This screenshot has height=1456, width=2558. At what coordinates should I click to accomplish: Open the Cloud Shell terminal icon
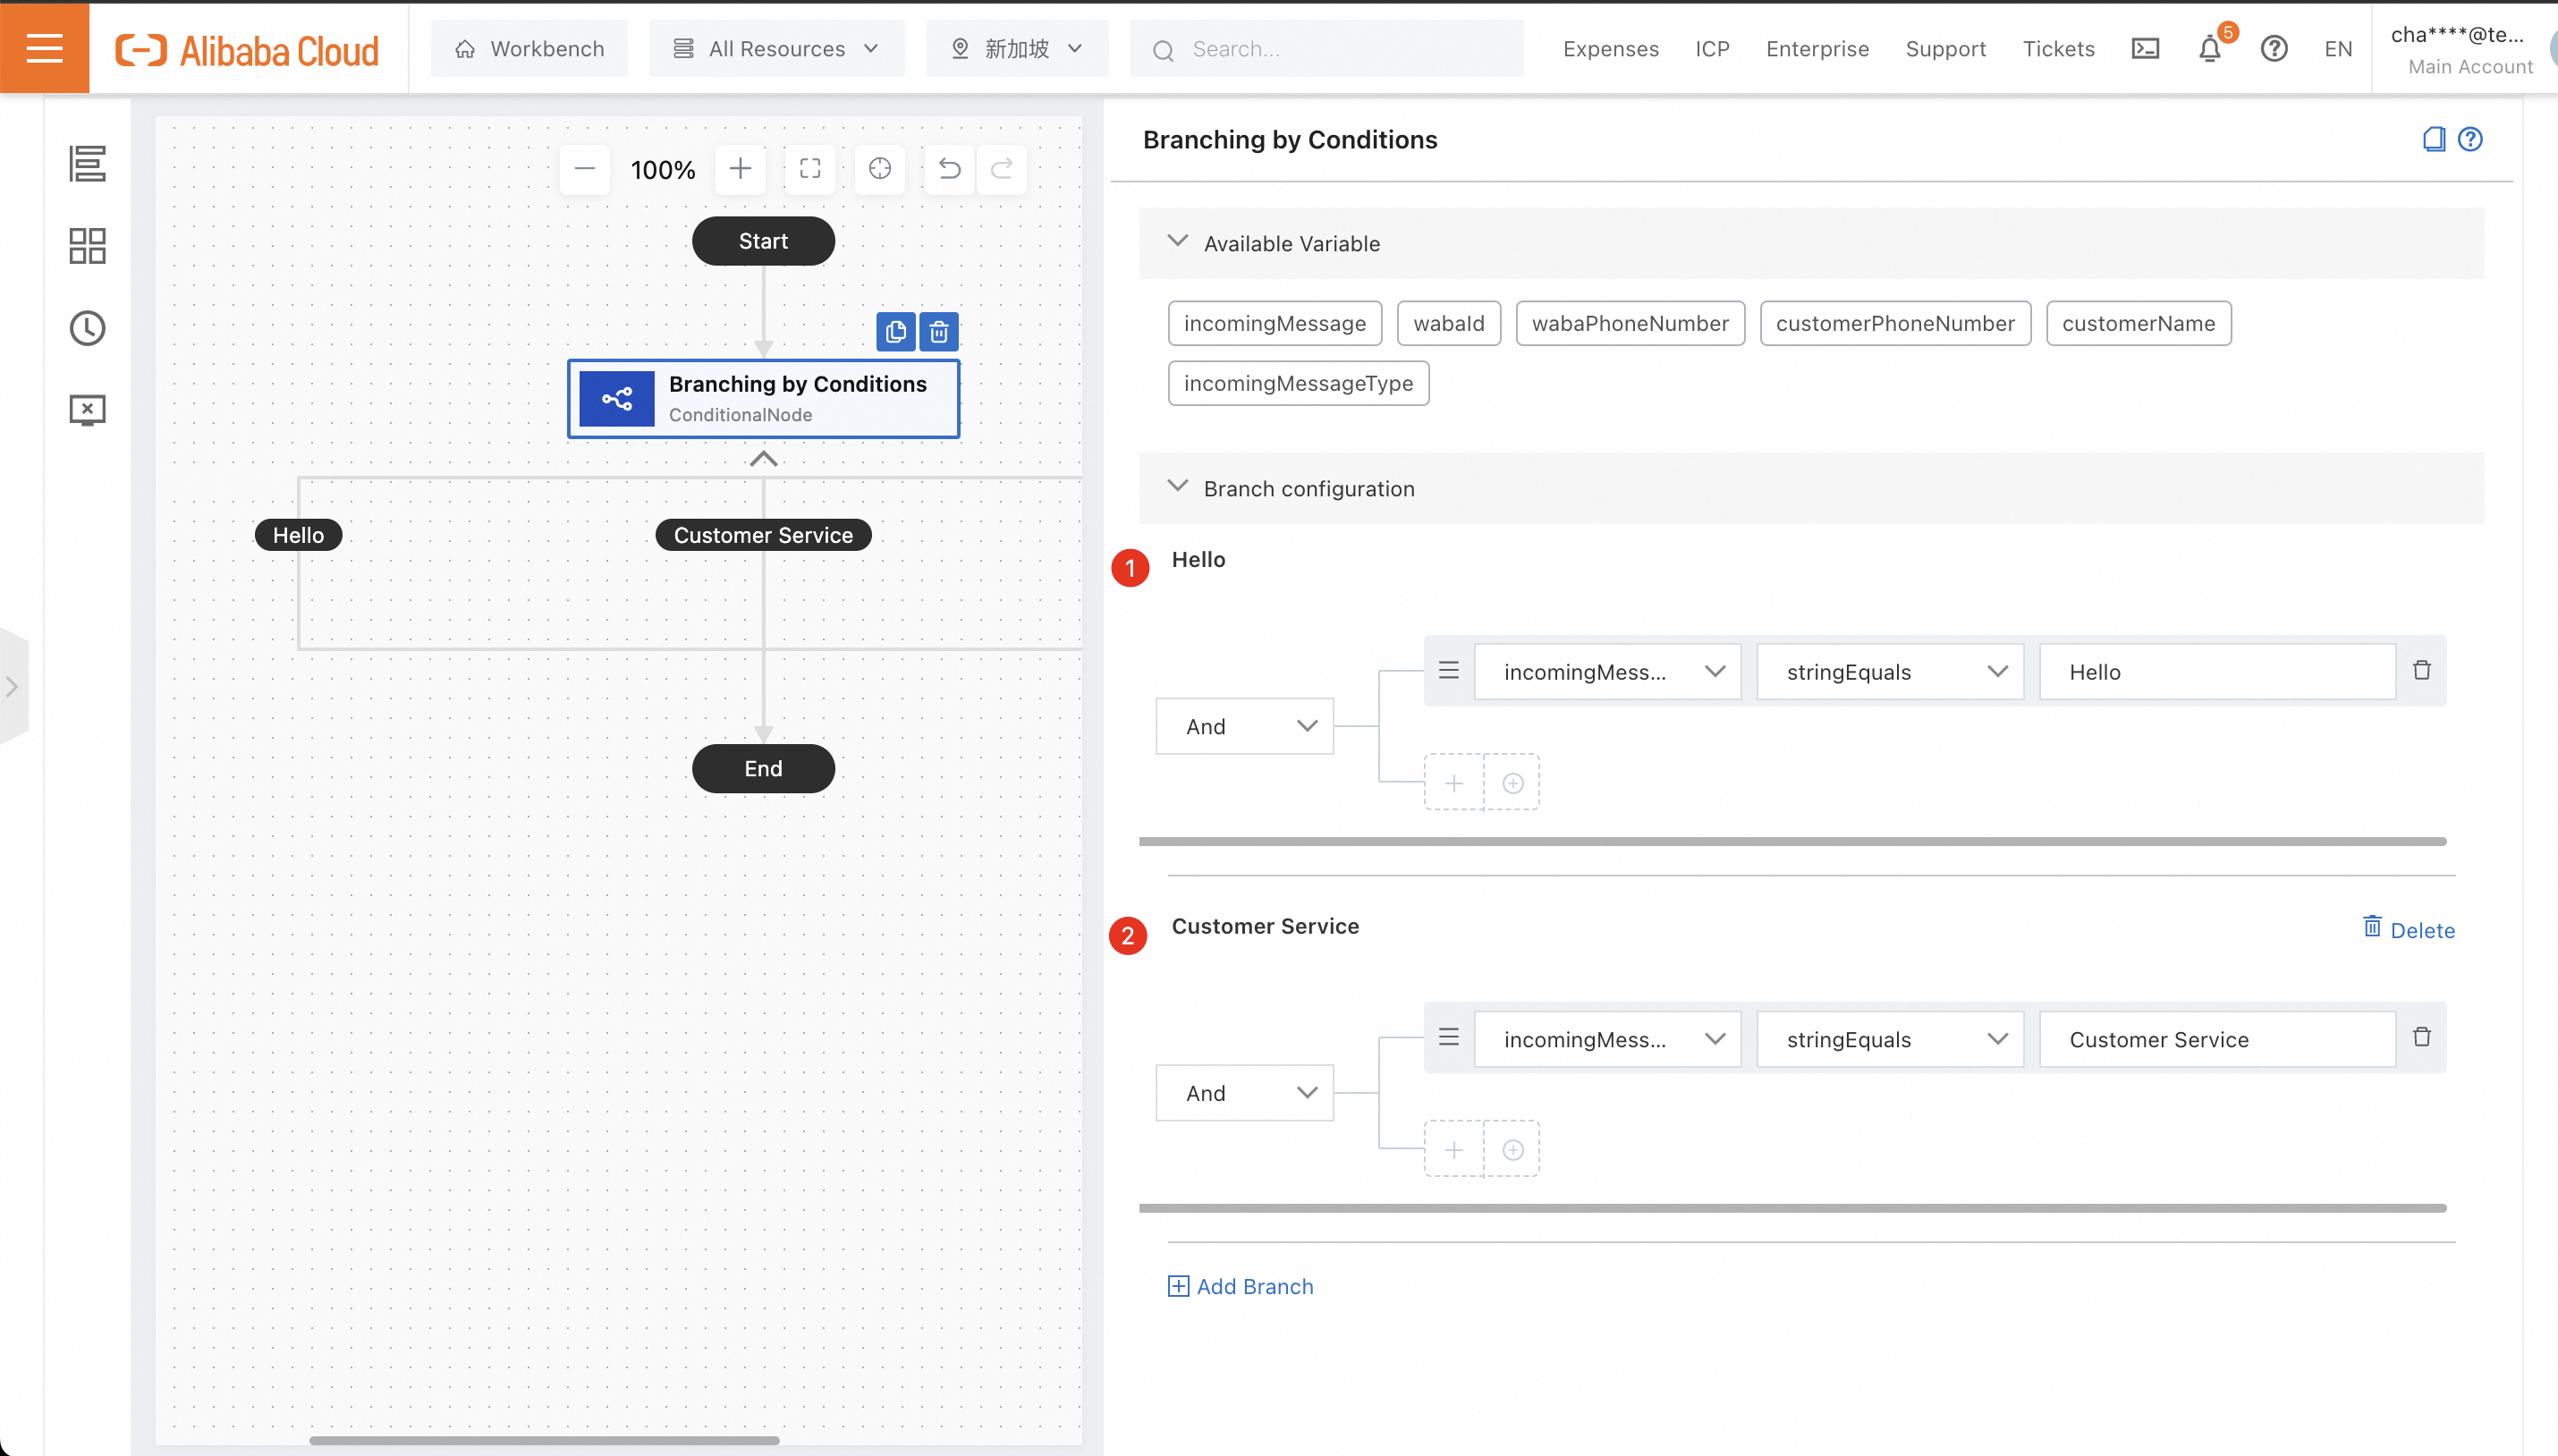2145,49
